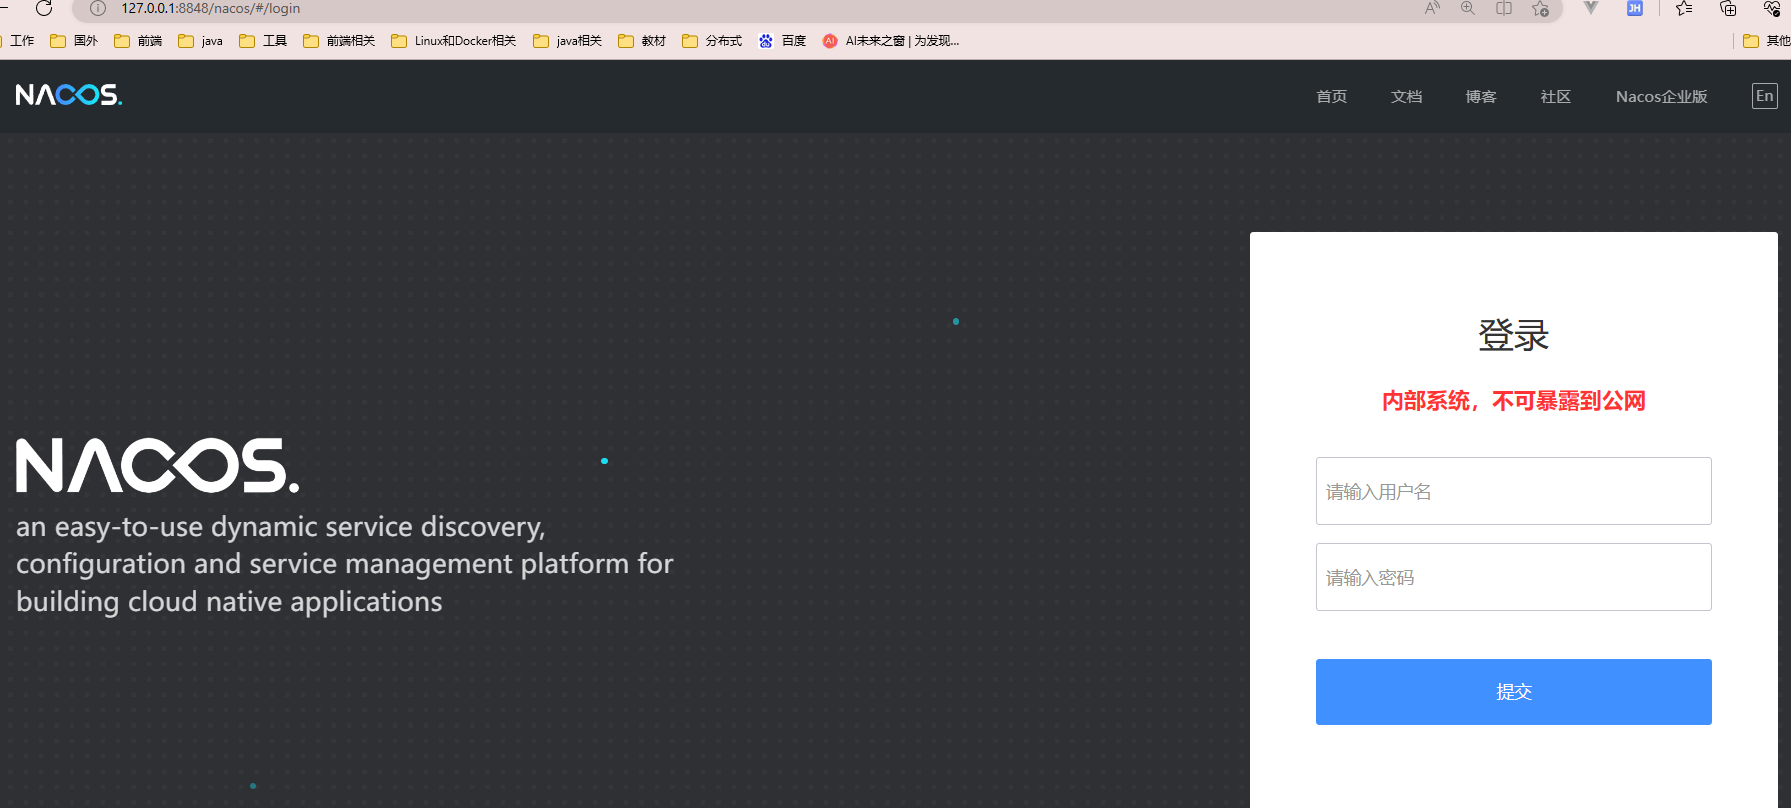Viewport: 1791px width, 808px height.
Task: Click the 登录 heading text
Action: click(1513, 335)
